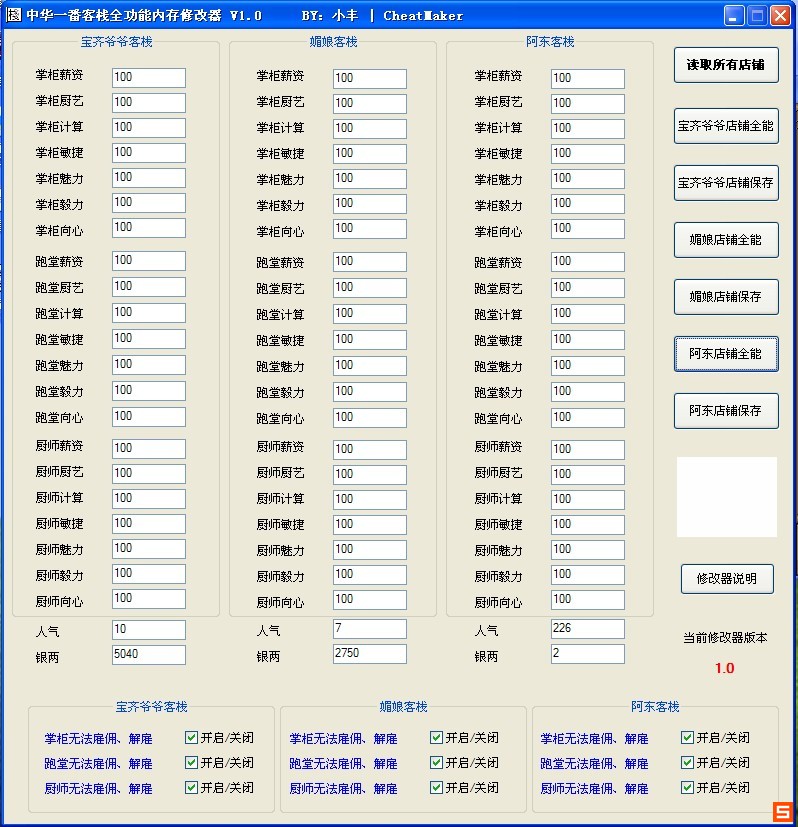Open the 修改器说明 trainer instructions
The height and width of the screenshot is (827, 798).
pyautogui.click(x=727, y=578)
